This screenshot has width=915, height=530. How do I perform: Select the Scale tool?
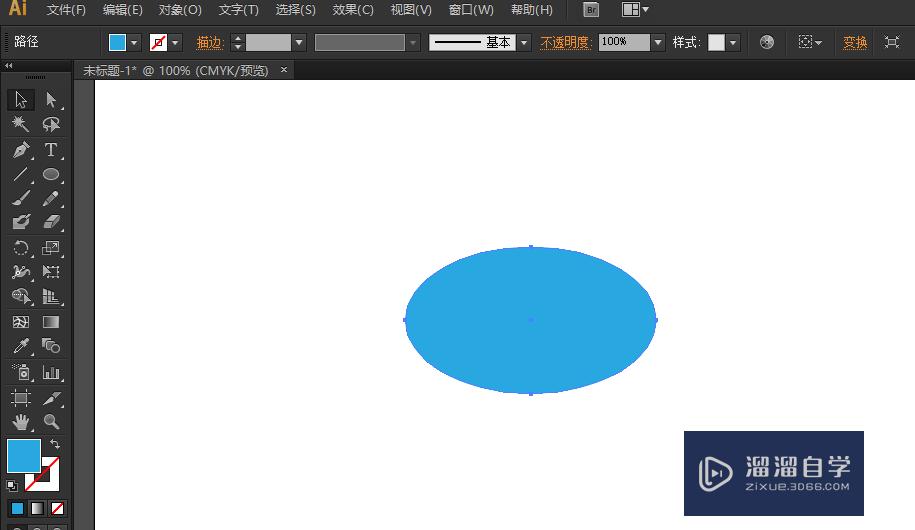pos(51,248)
